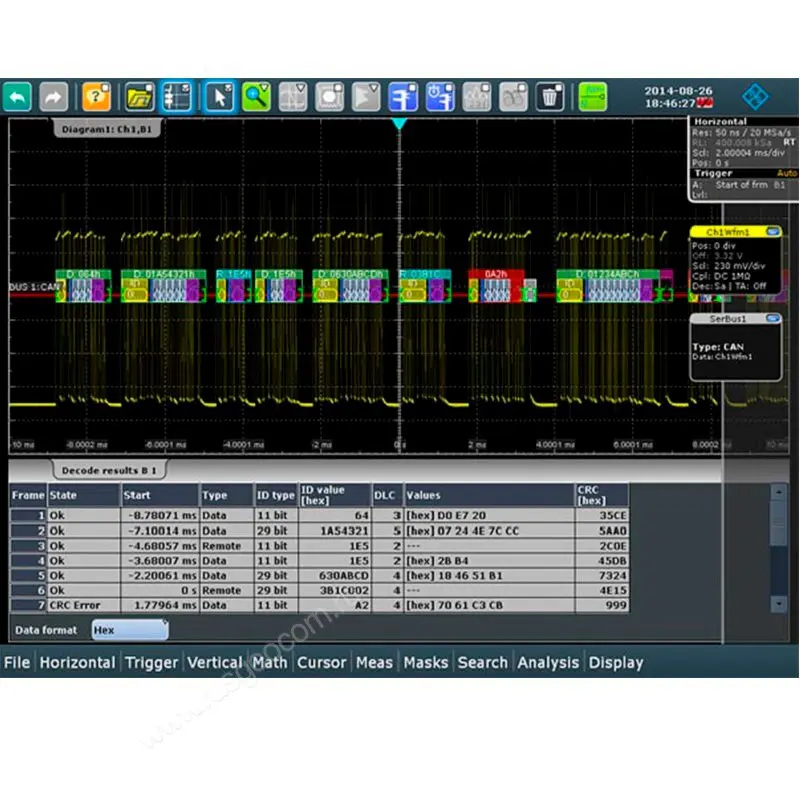Click the redo arrow icon
800x800 pixels.
click(54, 96)
